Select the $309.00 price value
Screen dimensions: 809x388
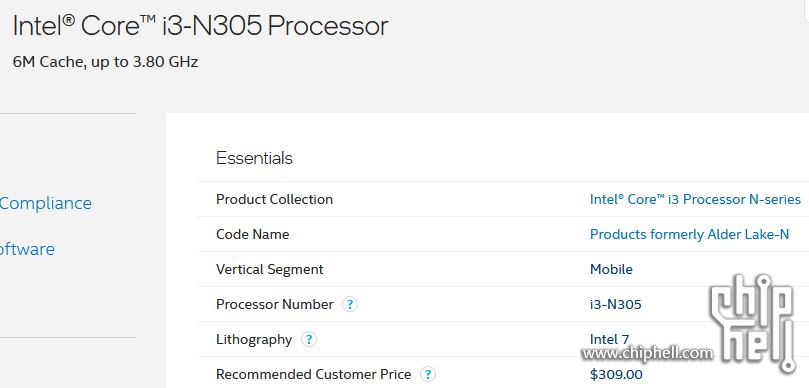616,374
